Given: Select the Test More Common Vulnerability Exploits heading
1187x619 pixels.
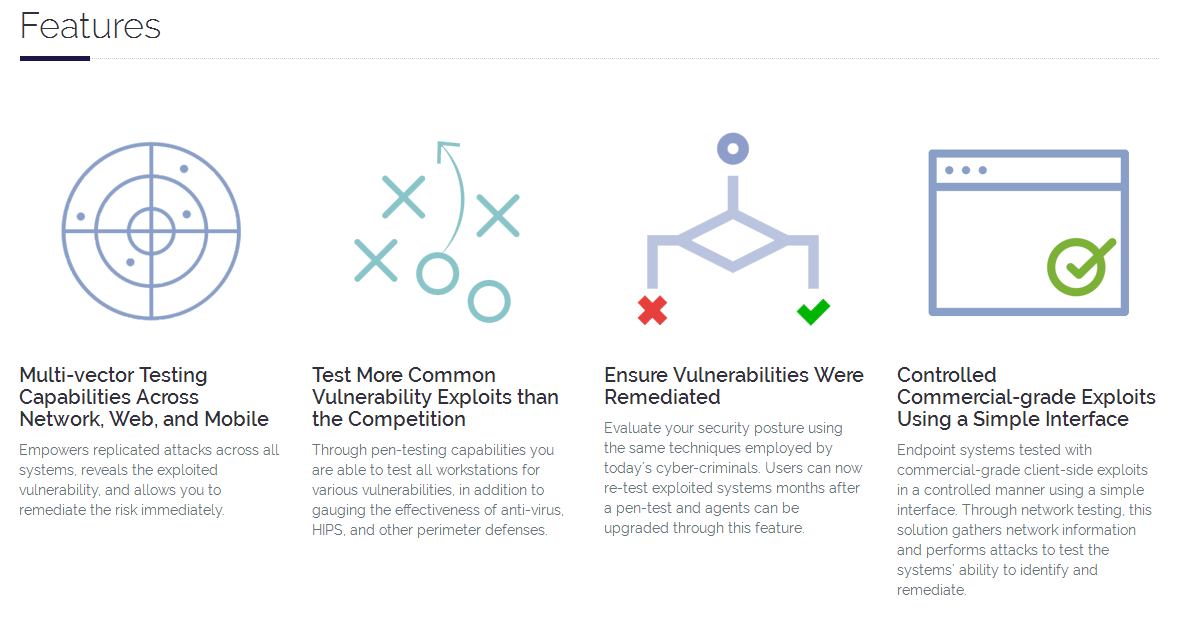Looking at the screenshot, I should coord(435,397).
